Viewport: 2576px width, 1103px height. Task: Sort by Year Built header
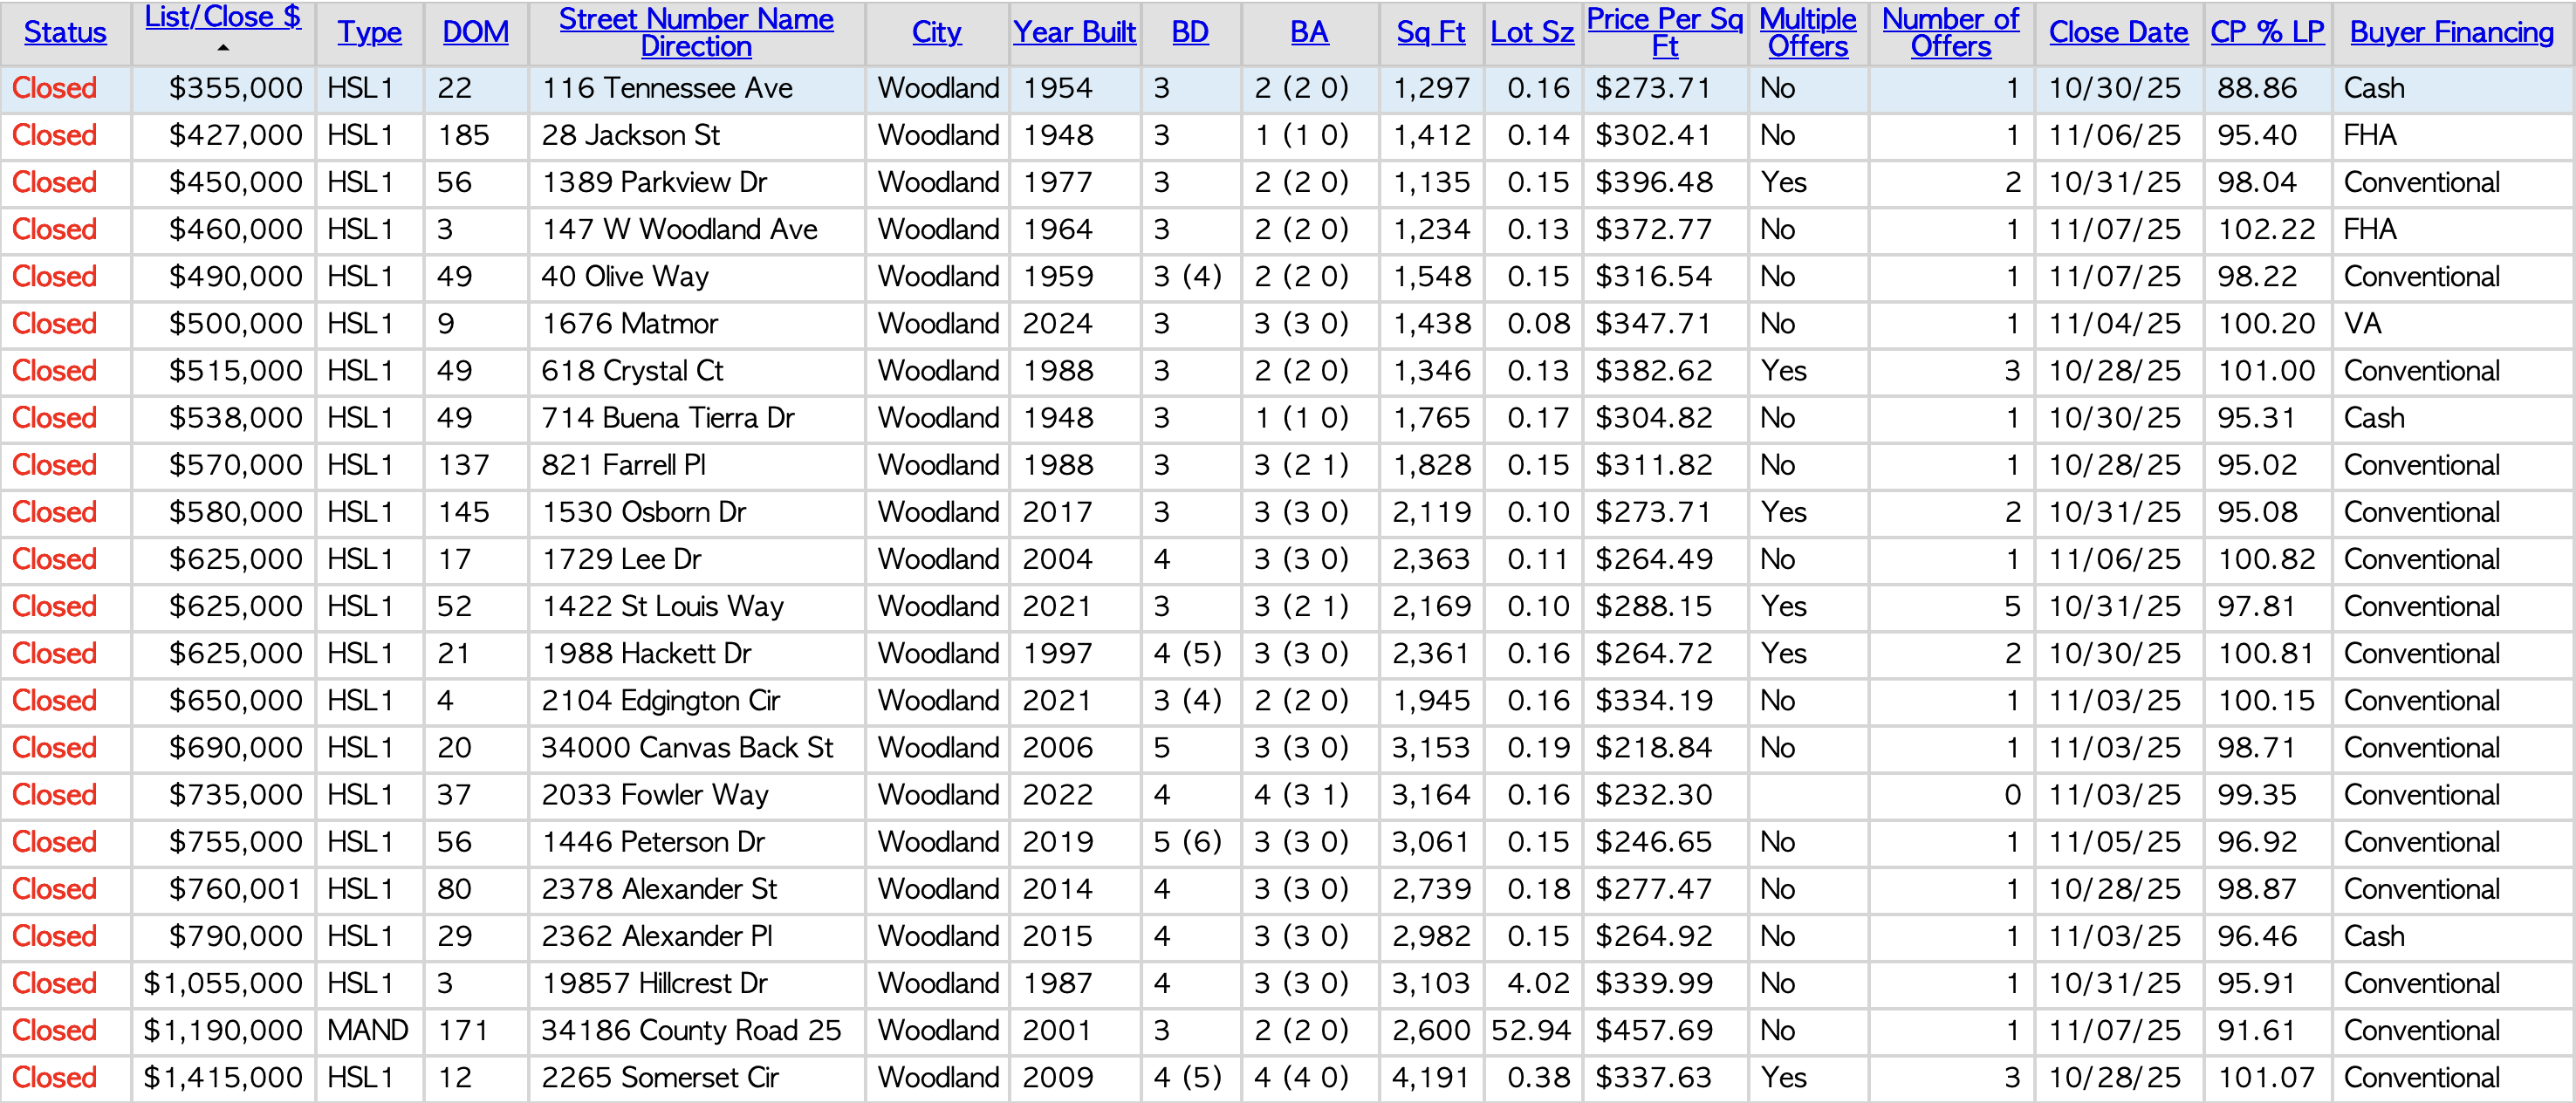1074,32
